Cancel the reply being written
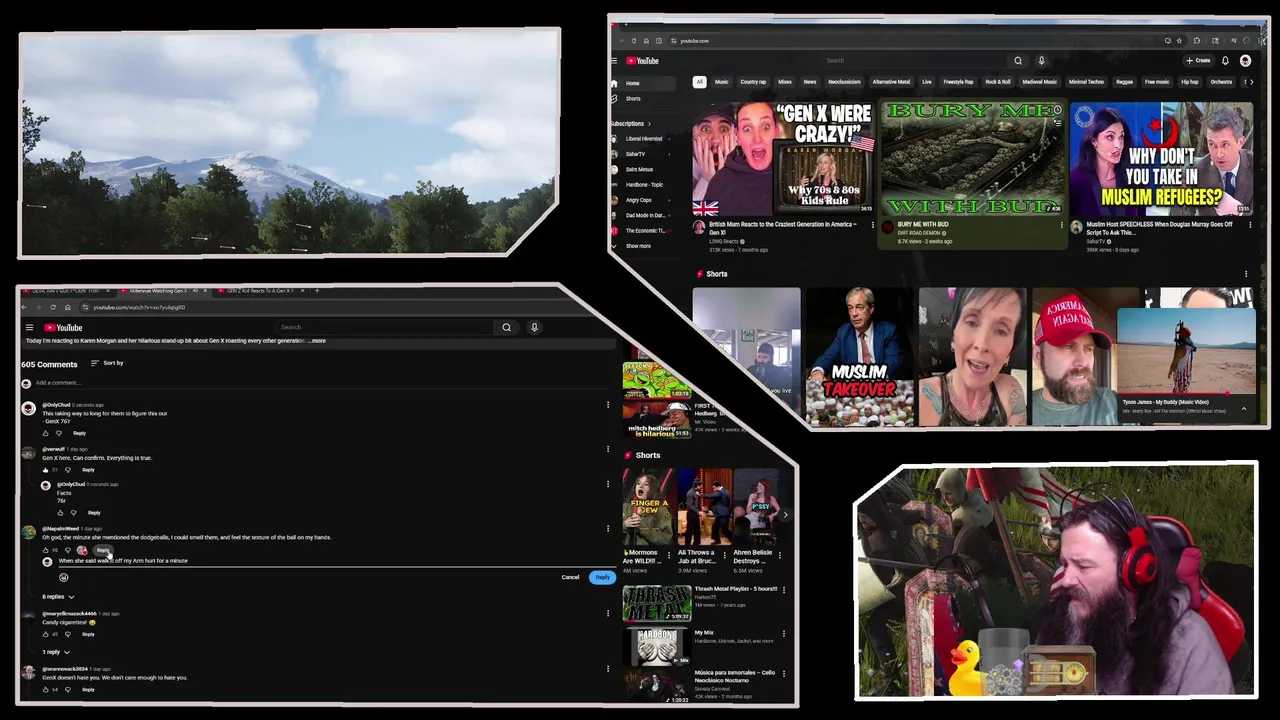This screenshot has width=1280, height=720. point(570,577)
